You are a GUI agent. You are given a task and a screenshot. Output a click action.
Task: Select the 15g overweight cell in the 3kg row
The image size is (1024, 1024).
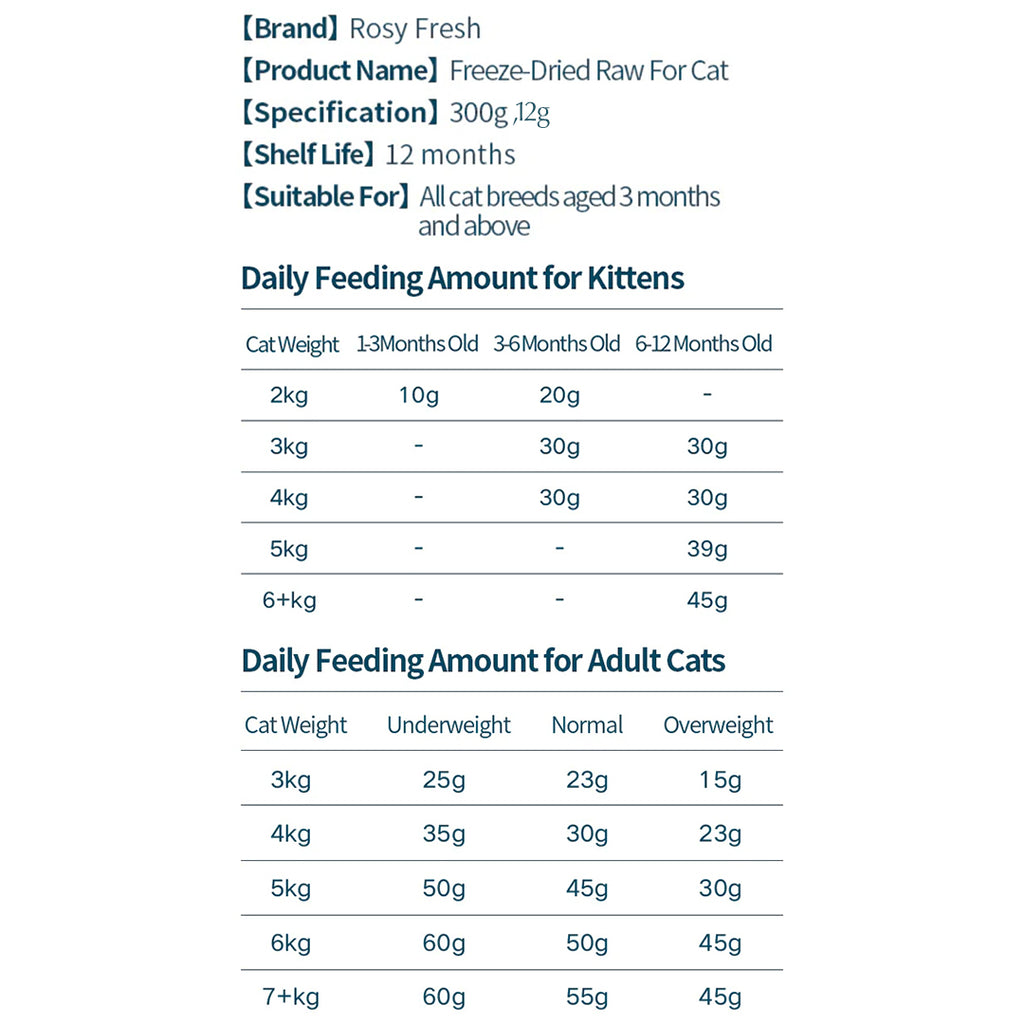(x=720, y=780)
